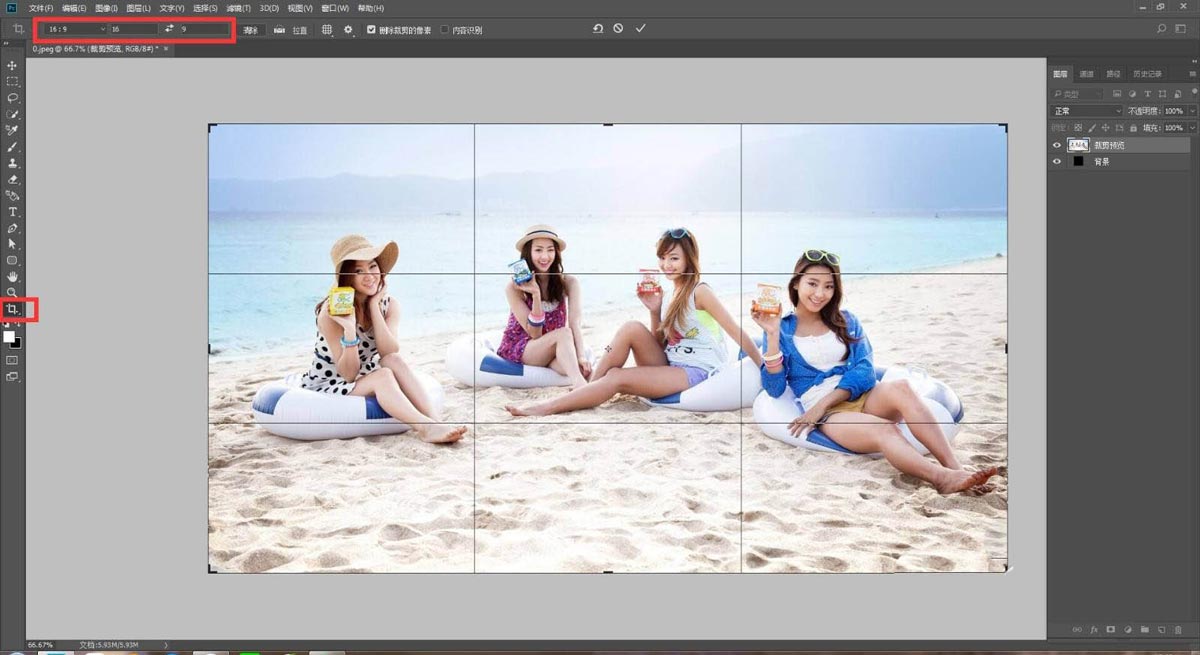
Task: Filter layers by text type
Action: pos(1147,94)
